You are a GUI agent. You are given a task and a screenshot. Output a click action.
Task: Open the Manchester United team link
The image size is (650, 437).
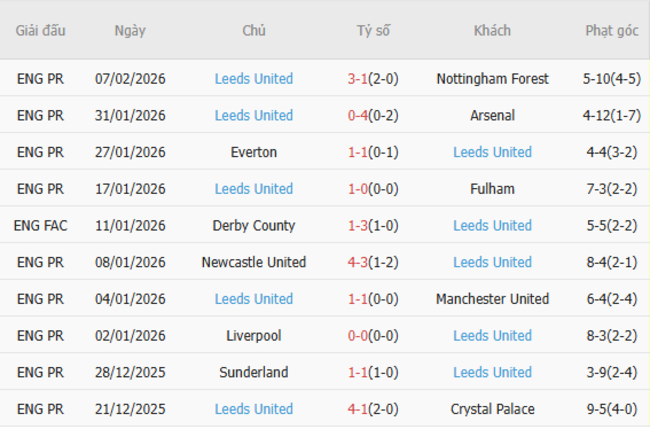[492, 299]
